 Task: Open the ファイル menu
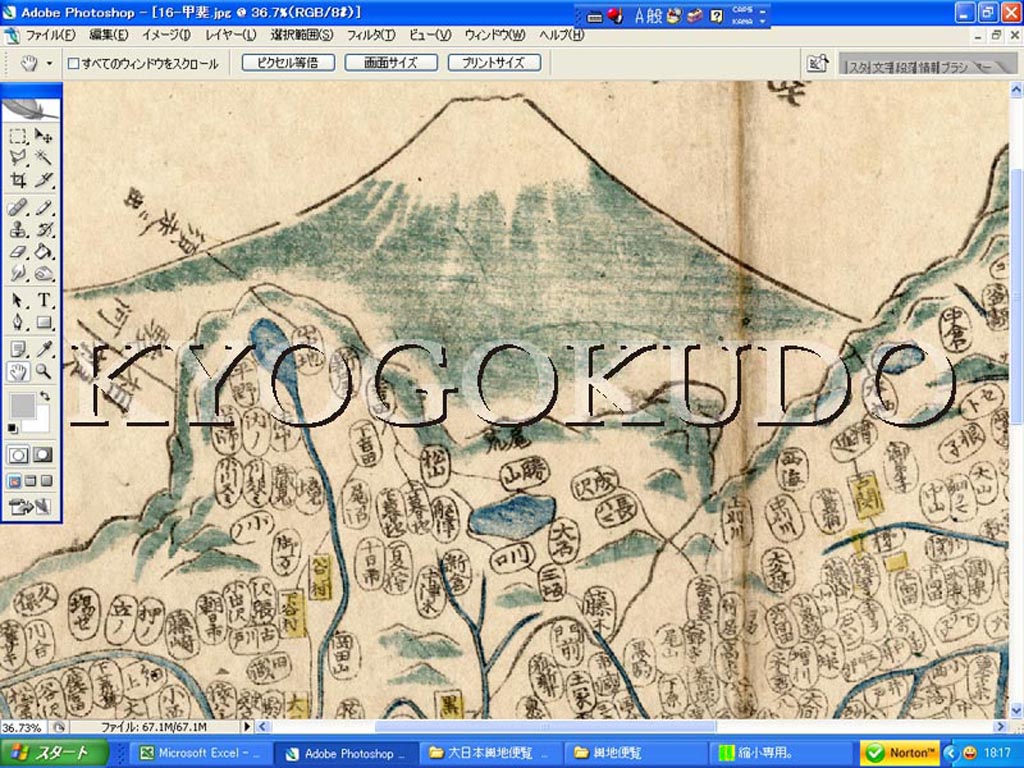click(50, 35)
